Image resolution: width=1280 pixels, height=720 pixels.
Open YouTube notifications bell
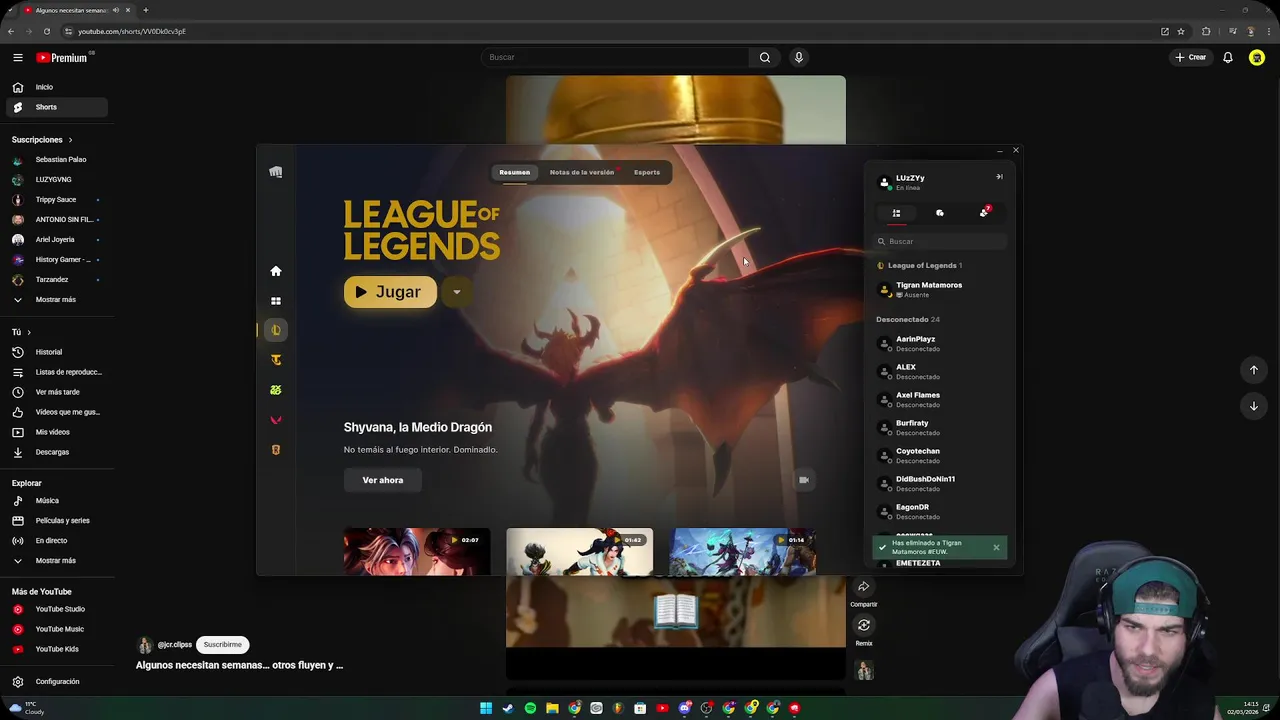point(1228,57)
